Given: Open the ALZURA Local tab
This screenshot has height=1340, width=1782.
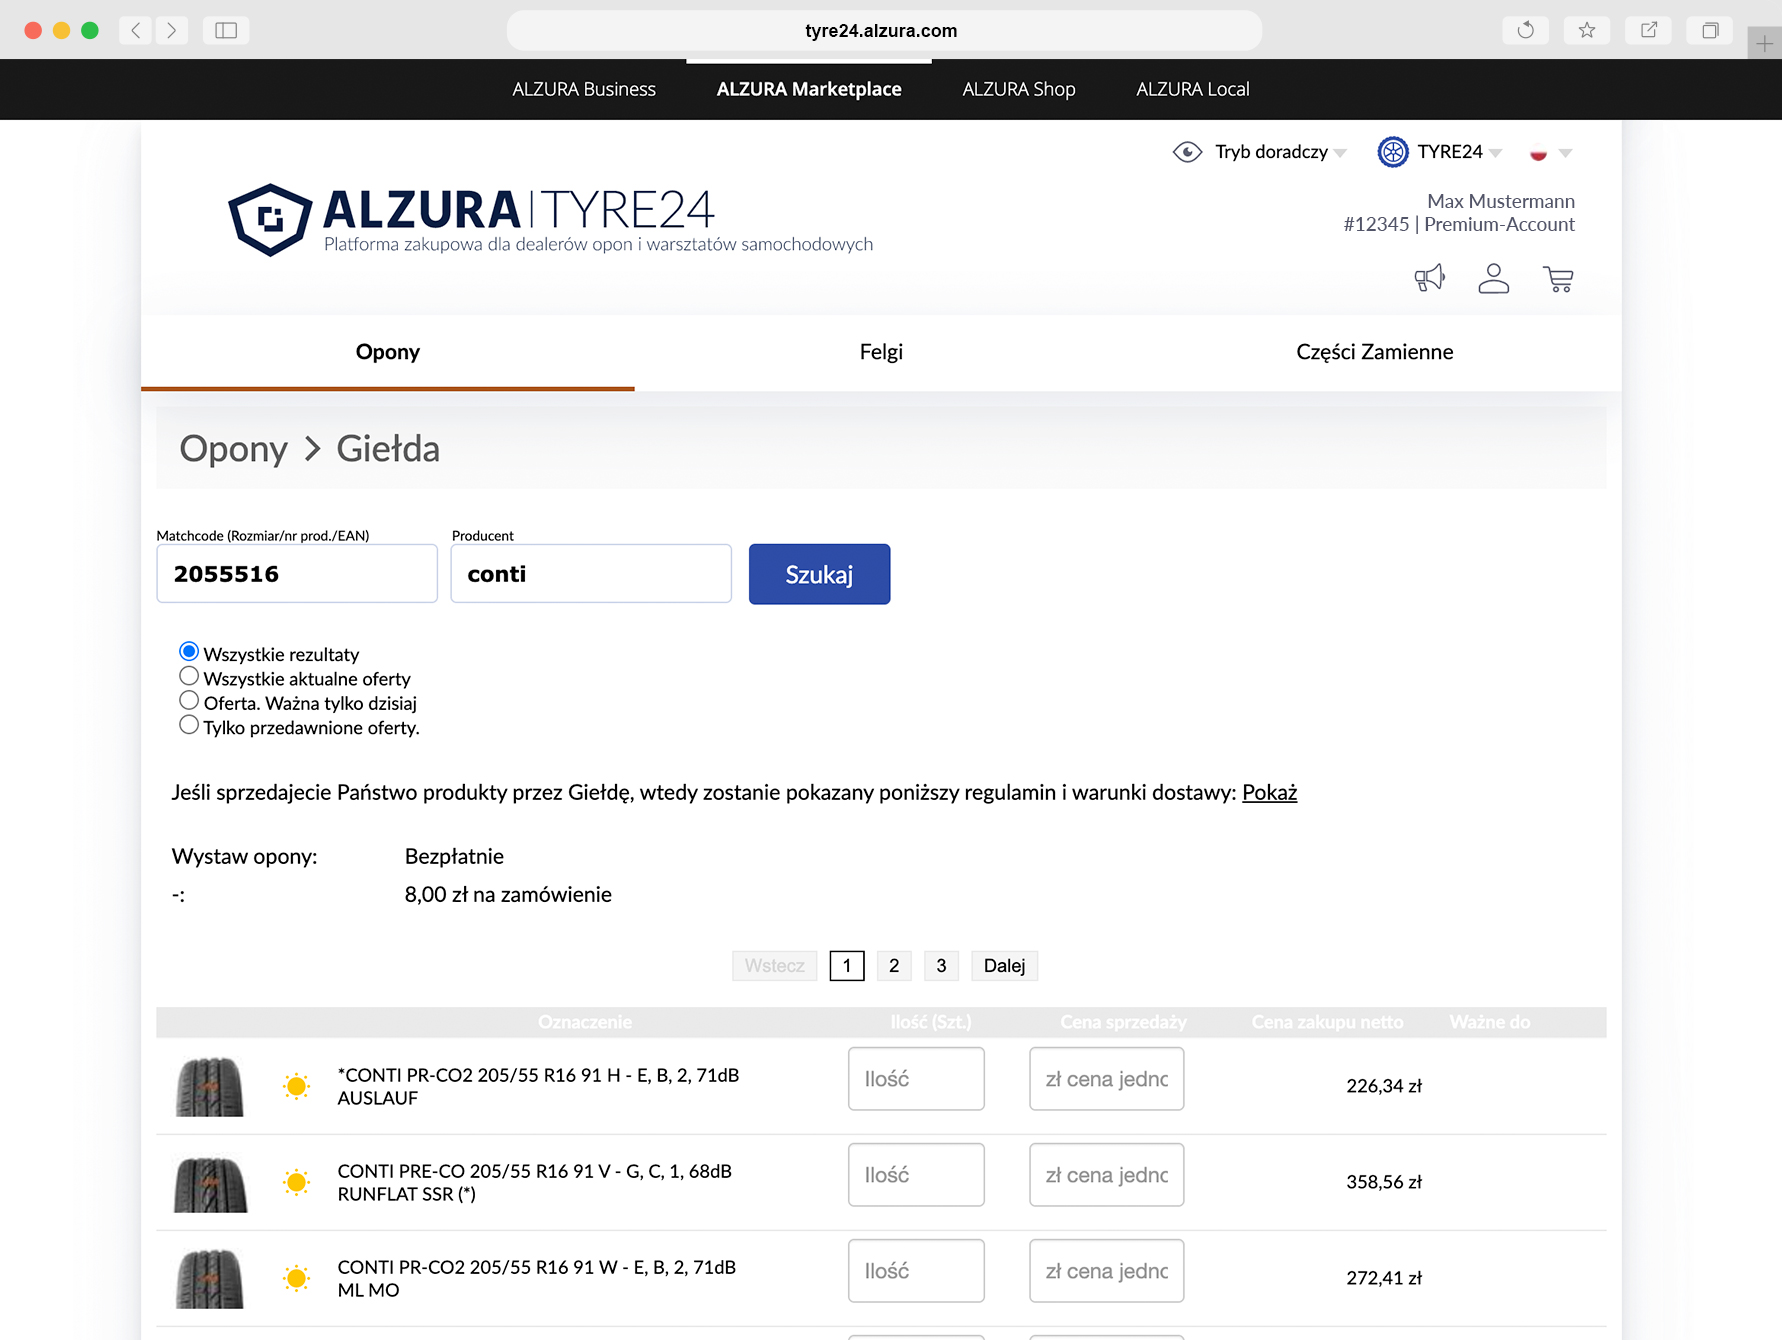Looking at the screenshot, I should tap(1193, 89).
